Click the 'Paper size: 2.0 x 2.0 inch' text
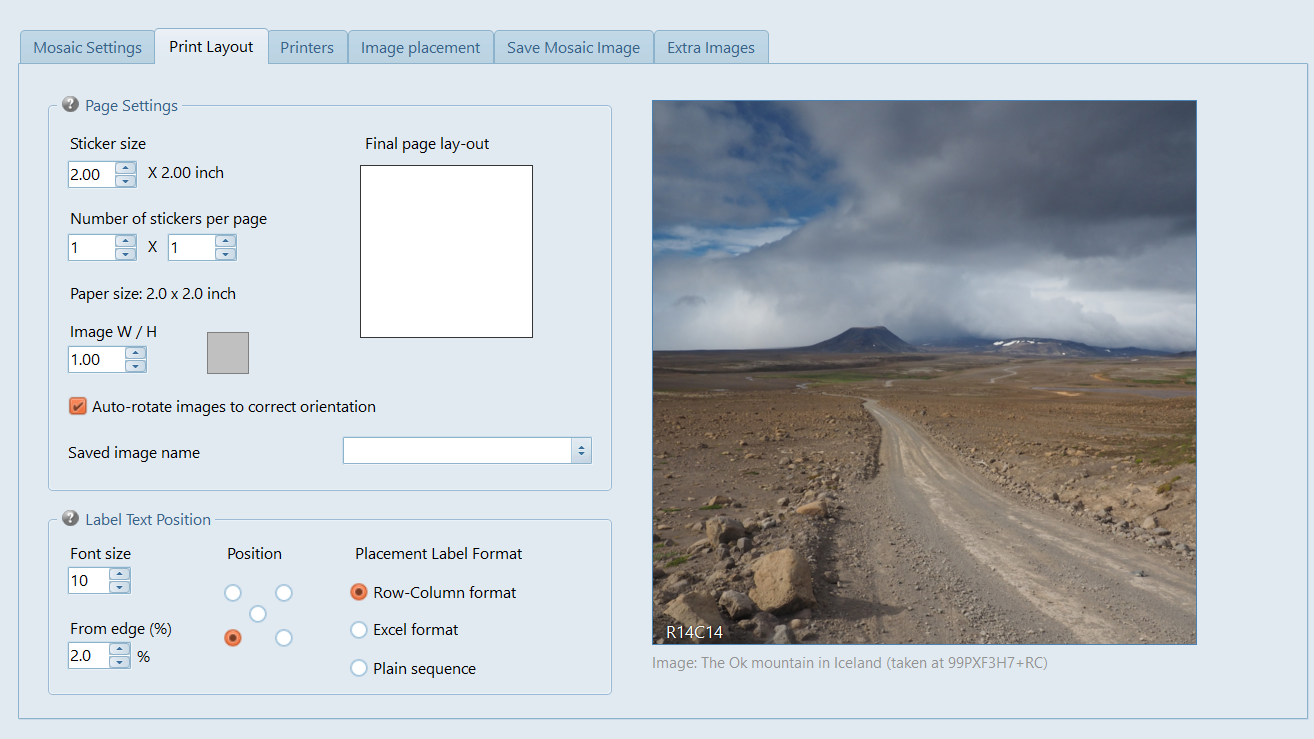Screen dimensions: 1314x739 (153, 294)
